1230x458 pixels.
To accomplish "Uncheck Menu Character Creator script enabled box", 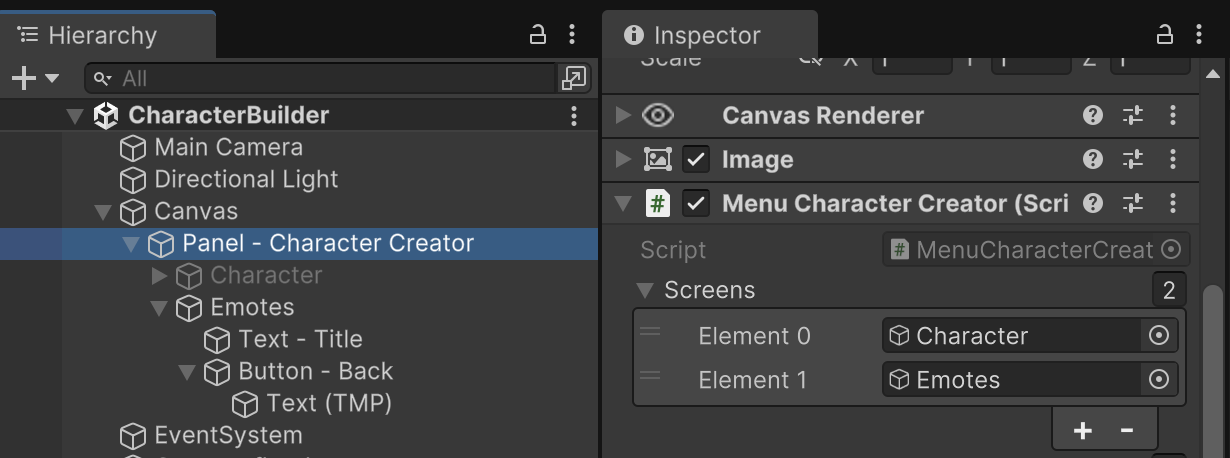I will coord(696,203).
